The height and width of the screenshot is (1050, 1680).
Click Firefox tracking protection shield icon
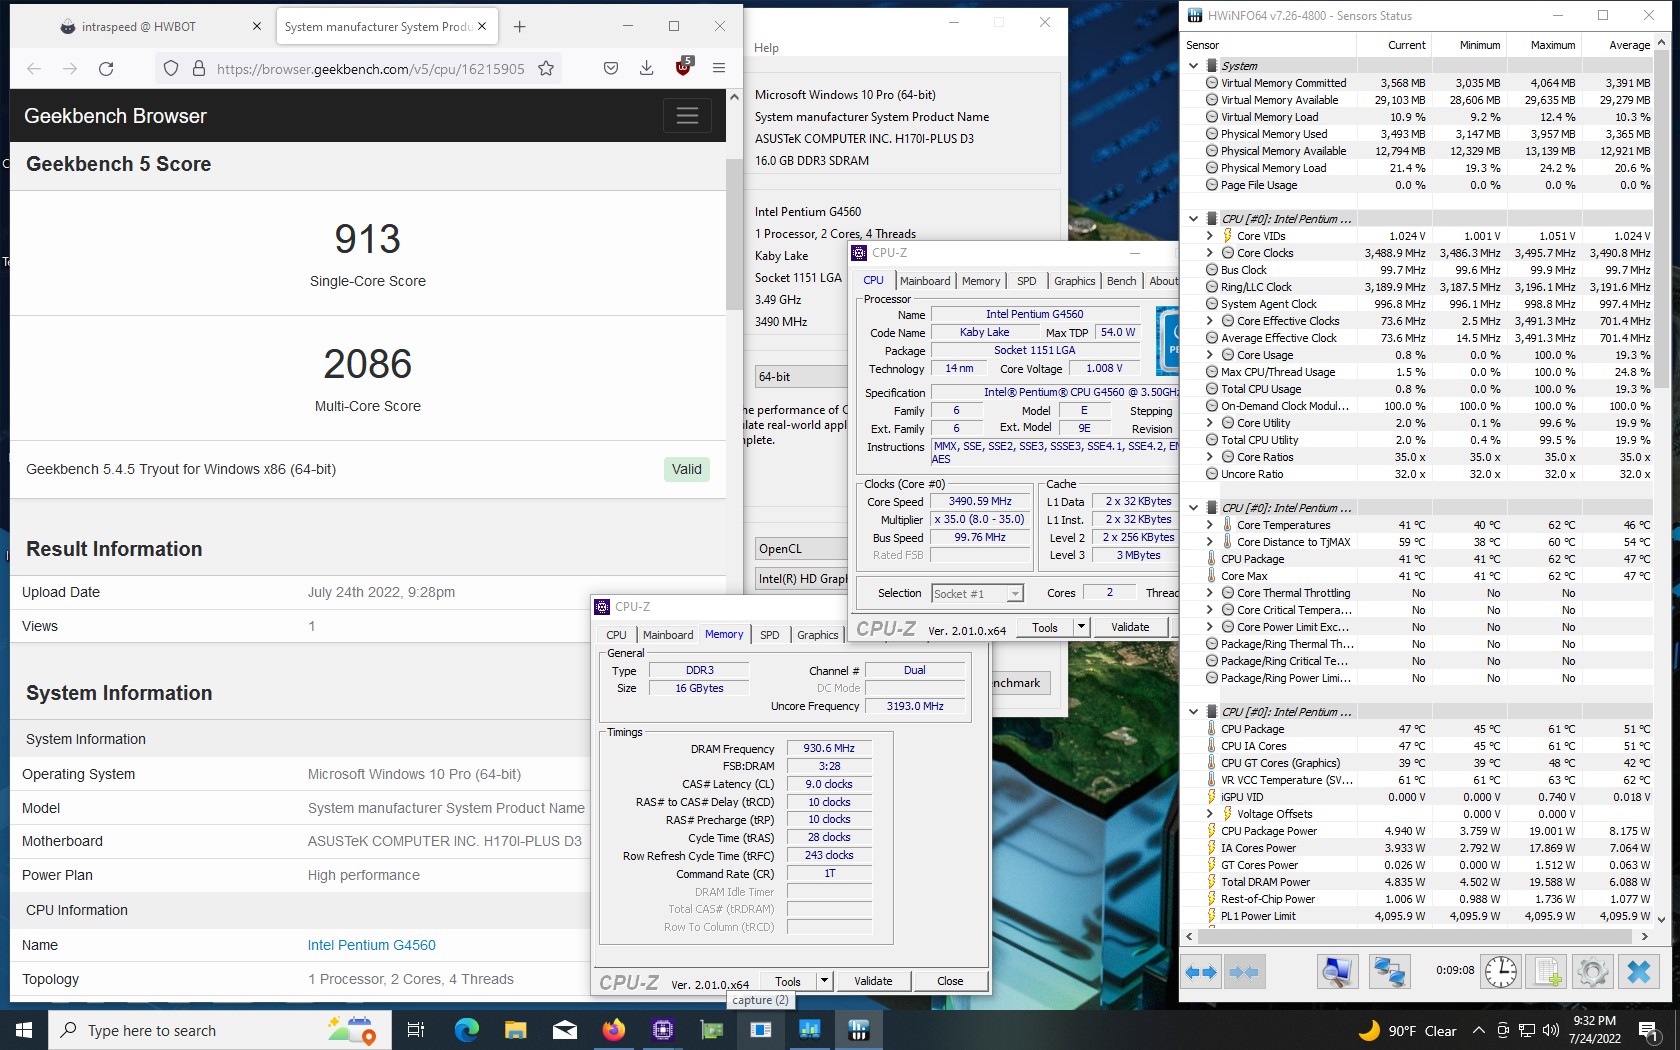pos(171,68)
